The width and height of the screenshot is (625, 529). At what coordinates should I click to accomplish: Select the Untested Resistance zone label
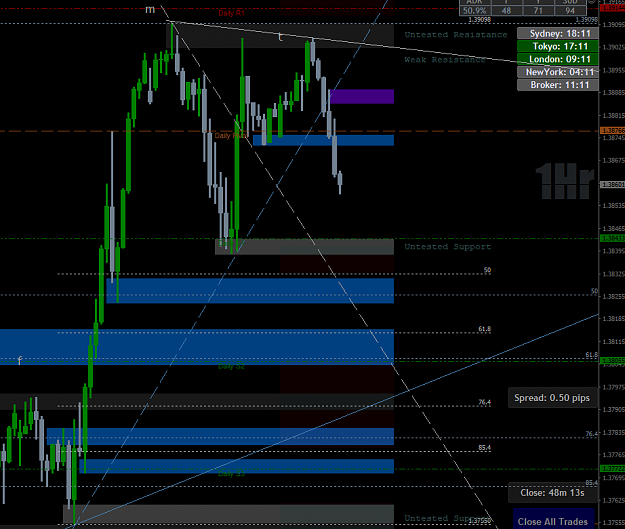[456, 35]
